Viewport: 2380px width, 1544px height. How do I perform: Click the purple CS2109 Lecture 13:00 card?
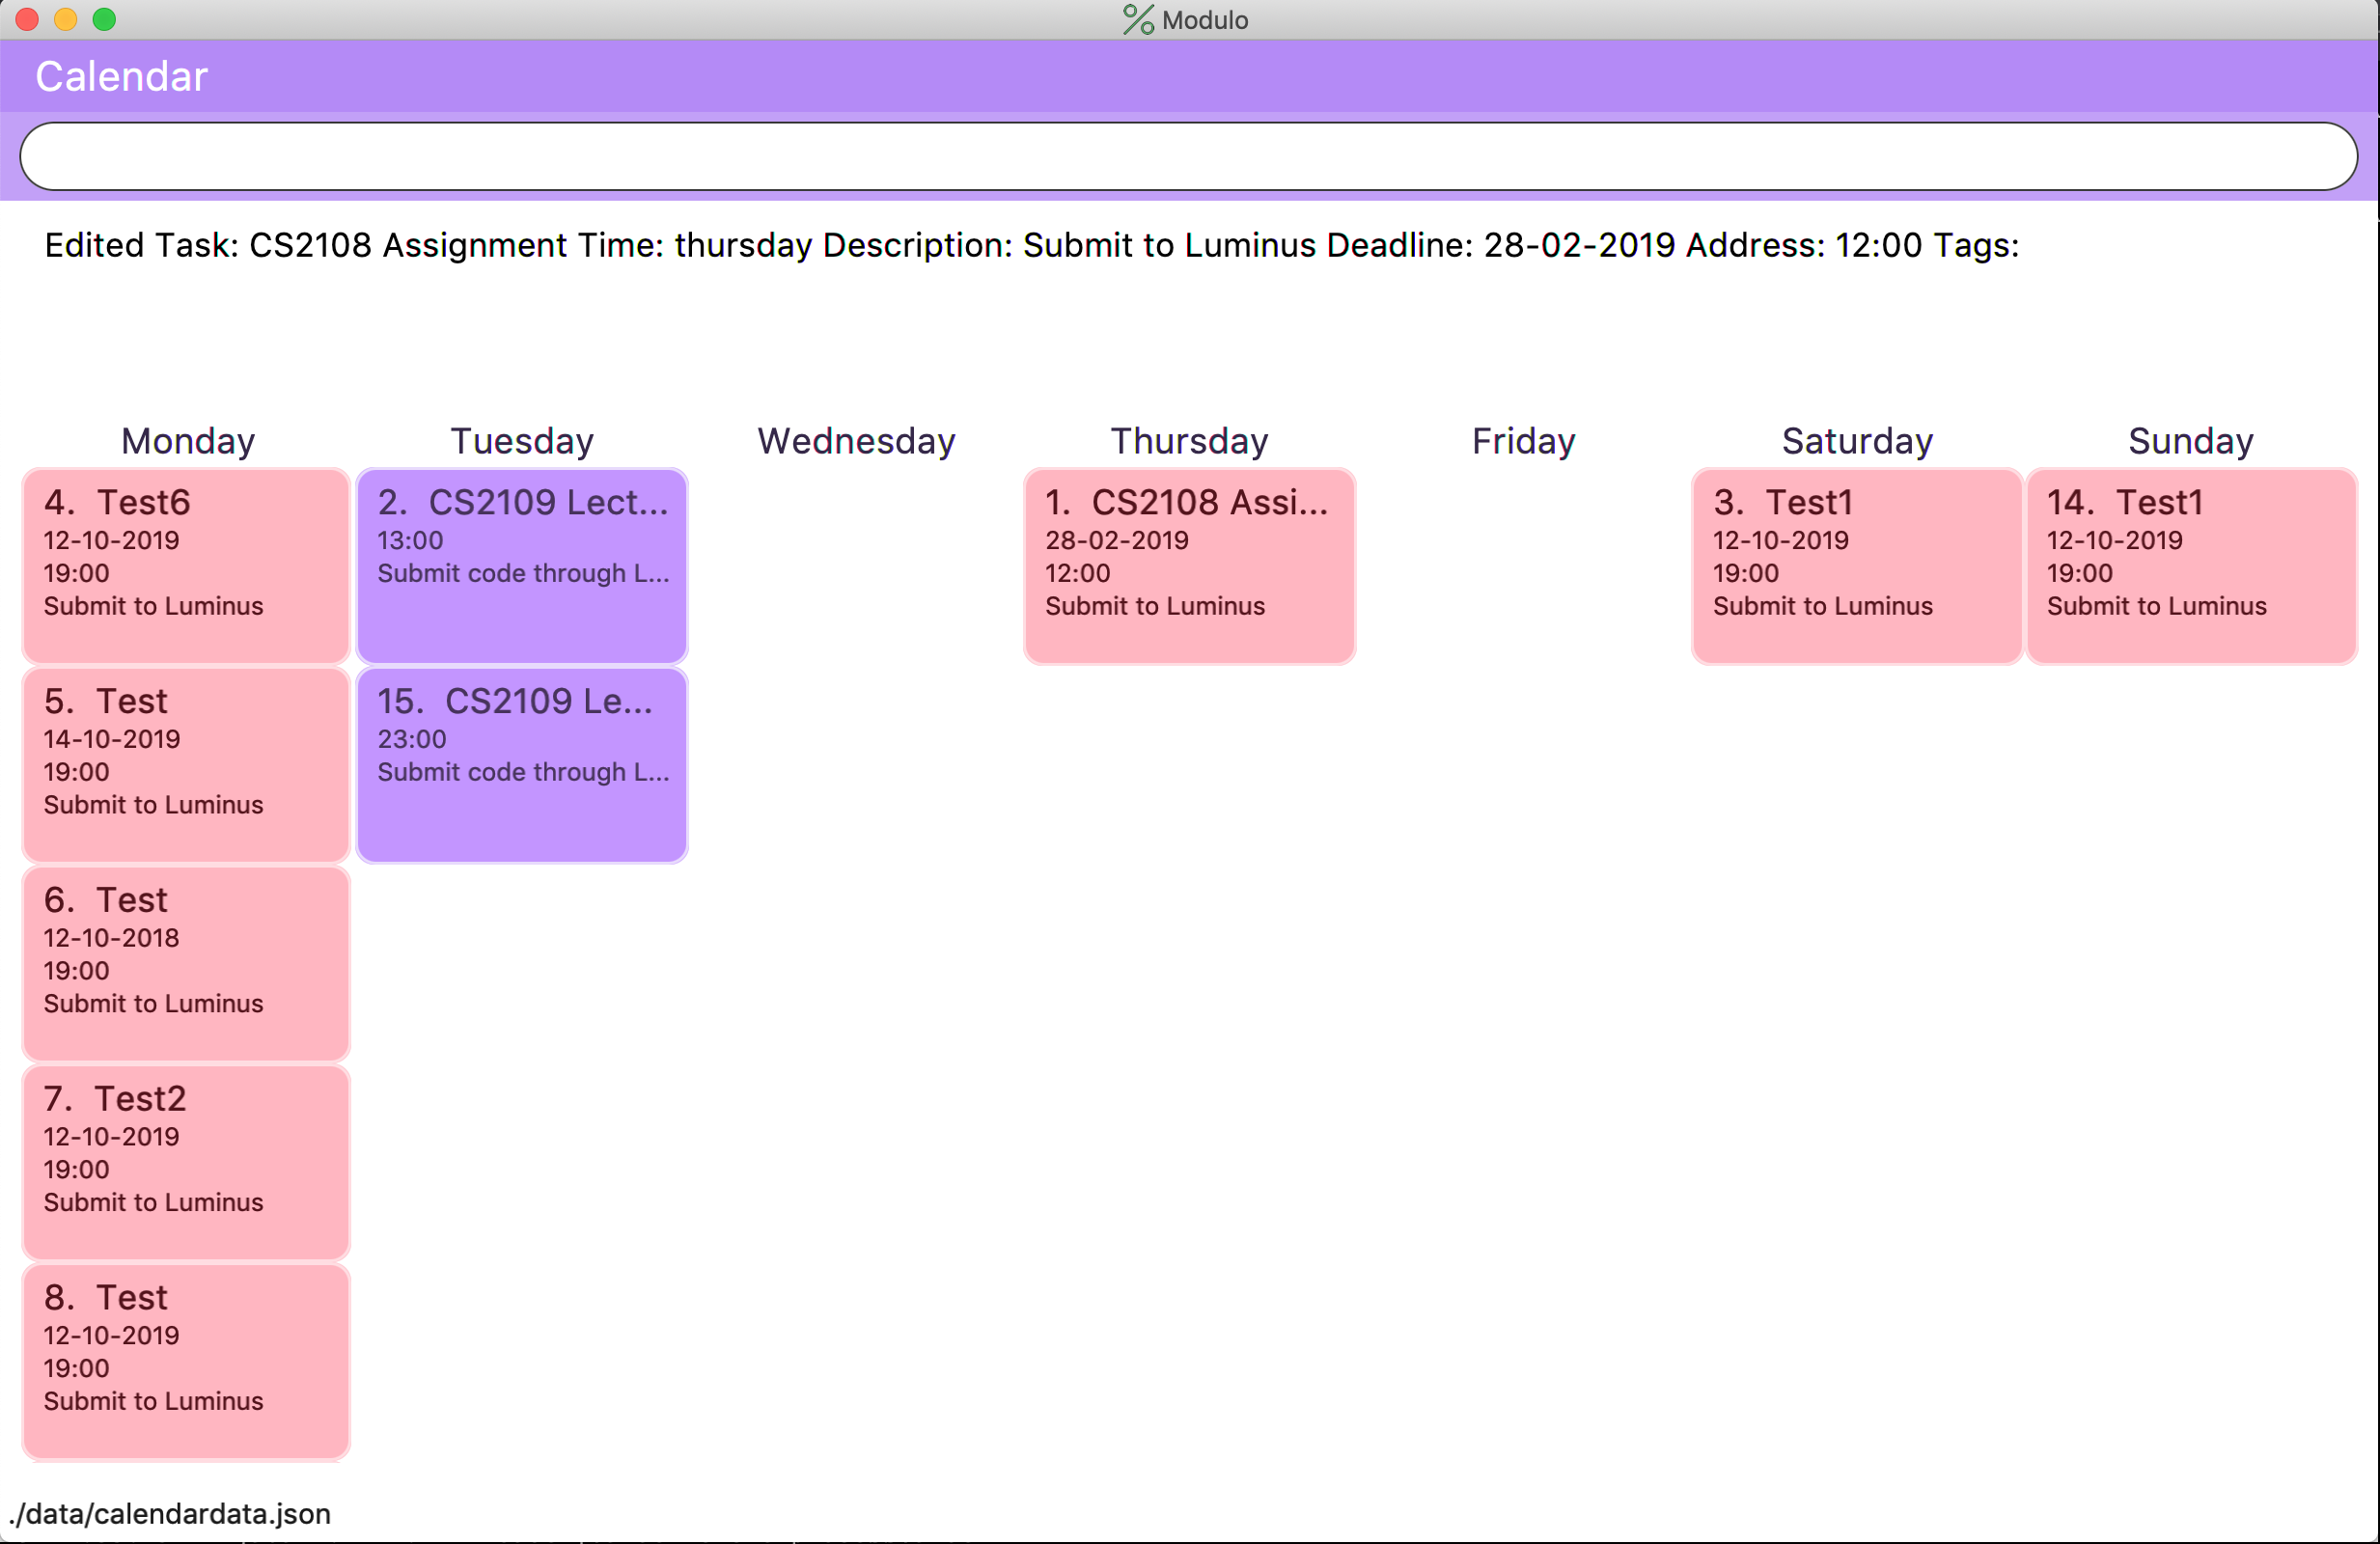[522, 565]
